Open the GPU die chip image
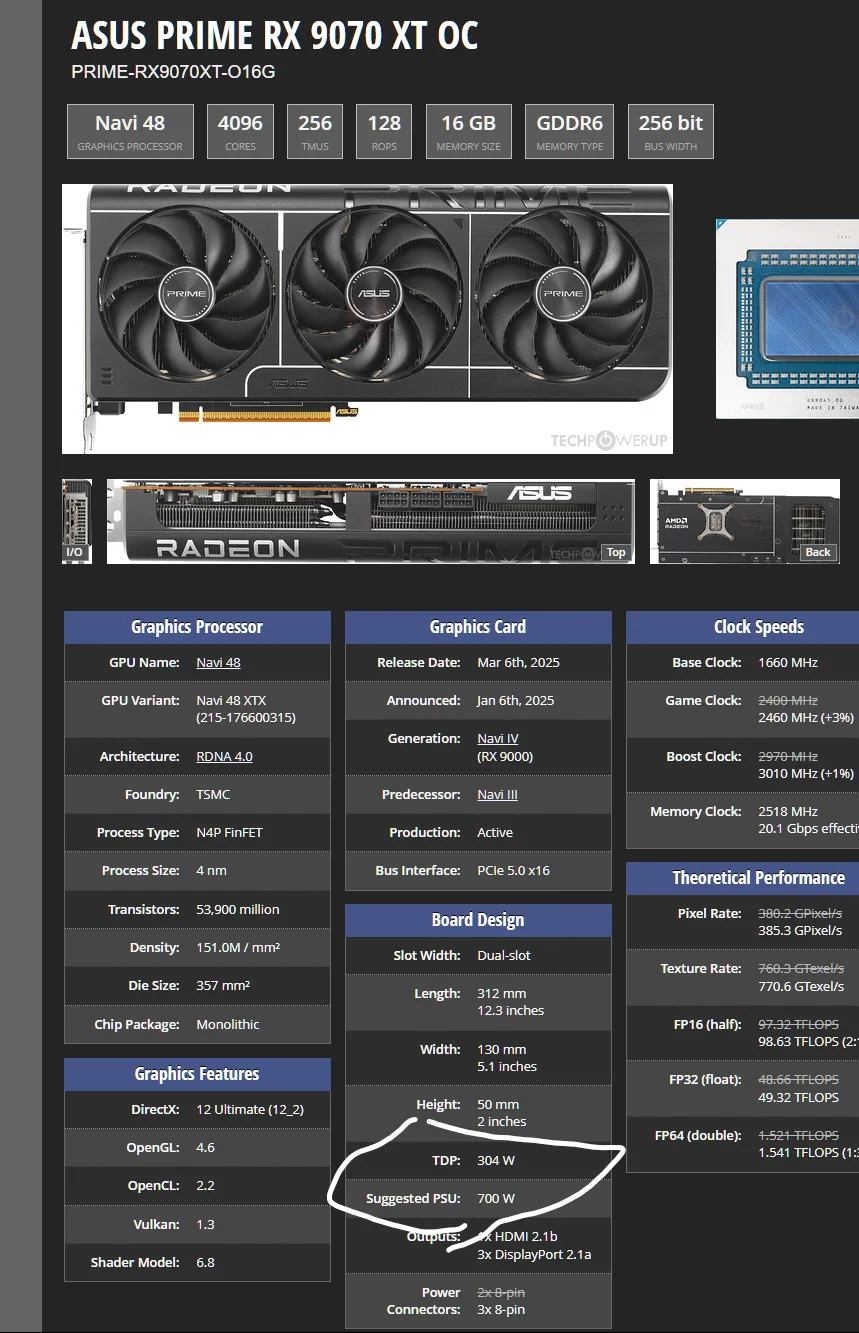This screenshot has width=859, height=1333. tap(787, 319)
